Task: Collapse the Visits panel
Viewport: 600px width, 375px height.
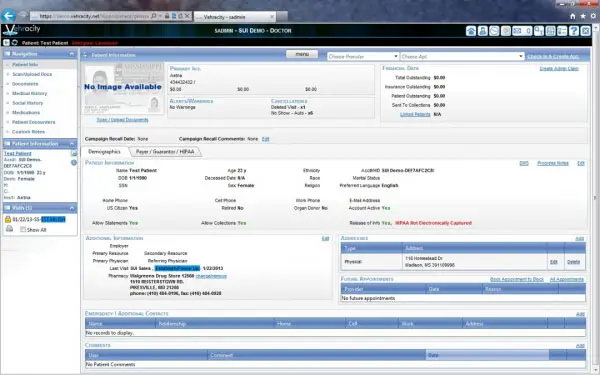Action: [72, 208]
